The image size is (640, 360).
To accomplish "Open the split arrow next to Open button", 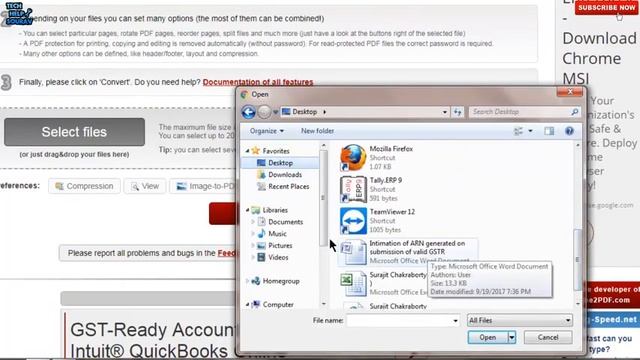I will click(511, 338).
